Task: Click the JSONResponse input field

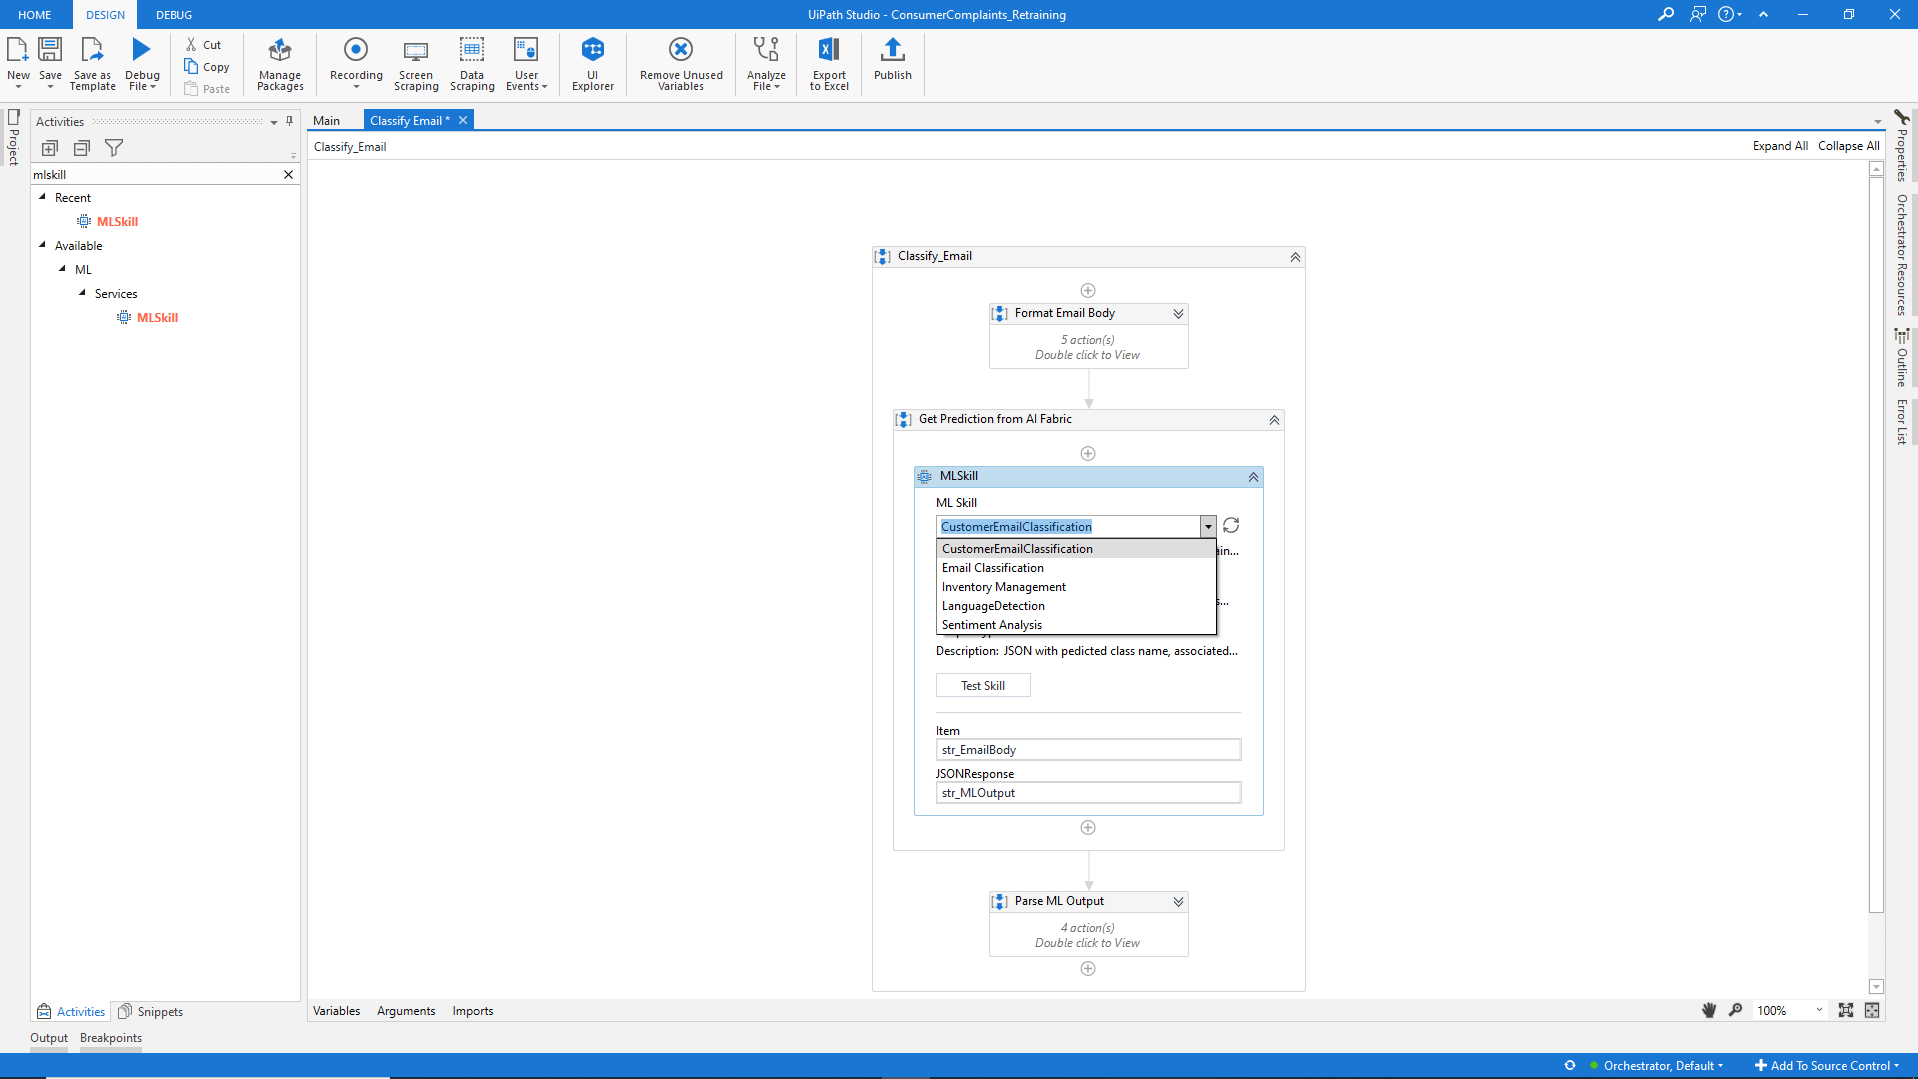Action: point(1088,793)
